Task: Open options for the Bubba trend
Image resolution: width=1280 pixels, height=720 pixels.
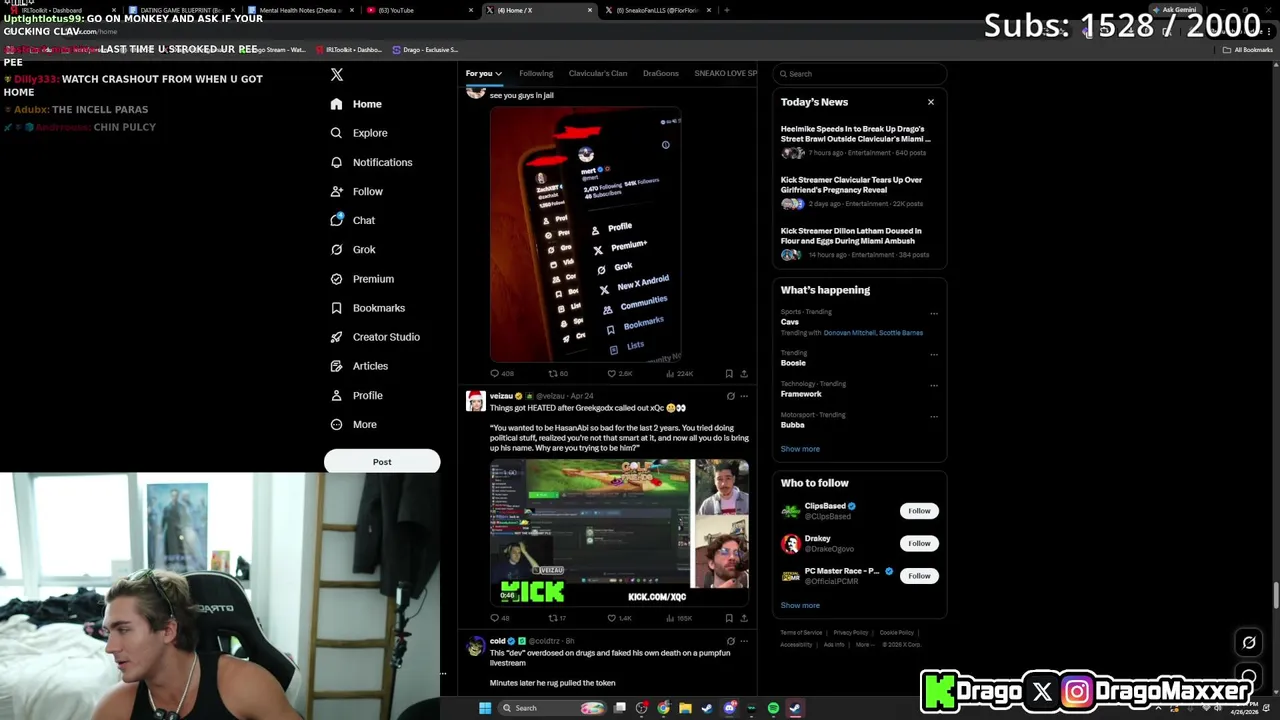Action: click(x=934, y=416)
